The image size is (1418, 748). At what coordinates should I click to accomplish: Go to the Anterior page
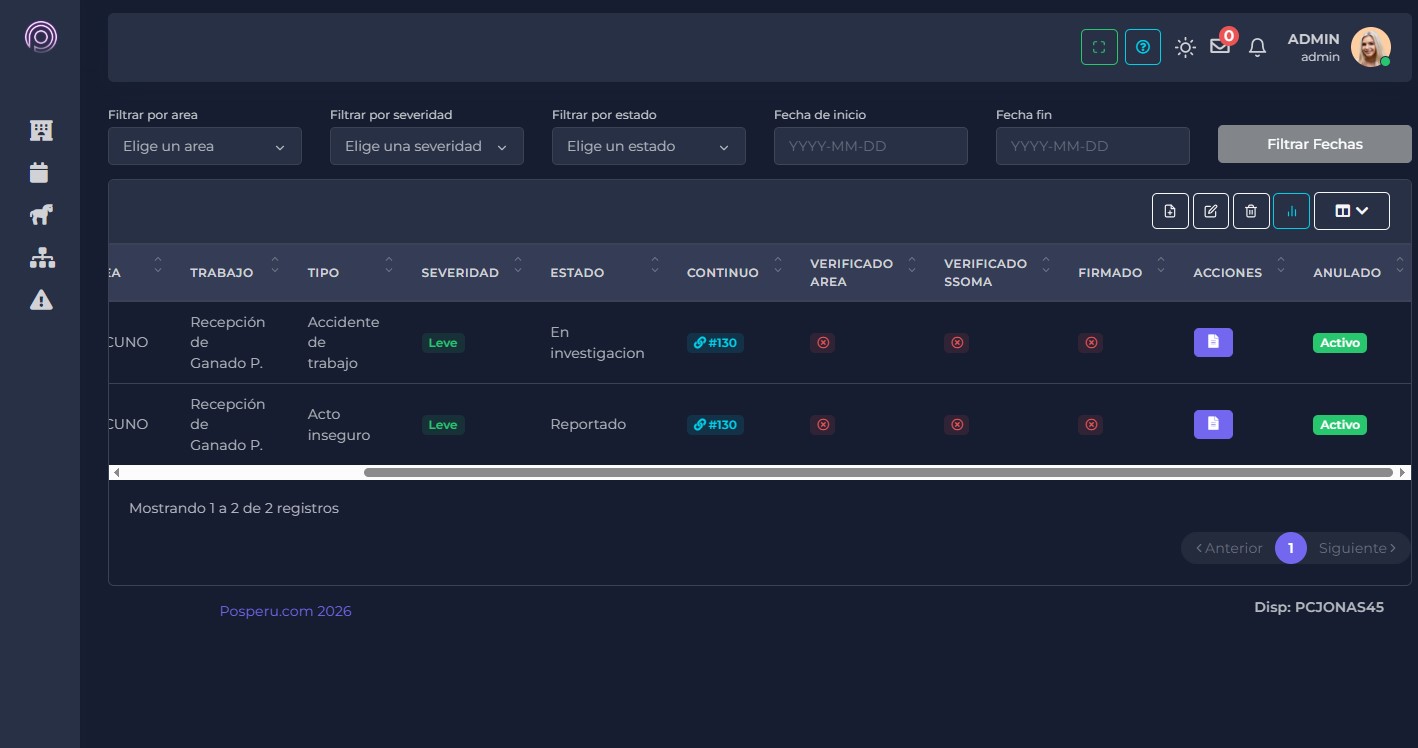click(1229, 548)
